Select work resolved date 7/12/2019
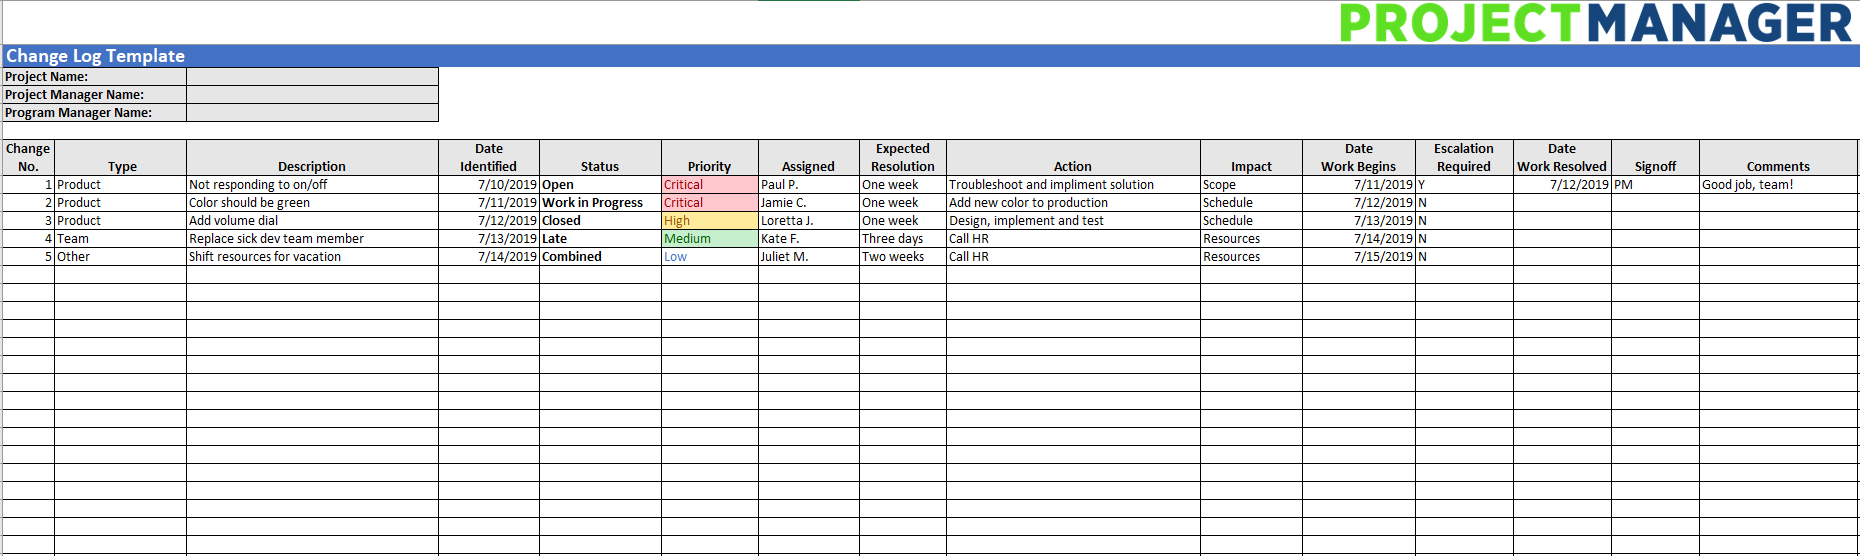Screen dimensions: 1860x556 [1562, 185]
